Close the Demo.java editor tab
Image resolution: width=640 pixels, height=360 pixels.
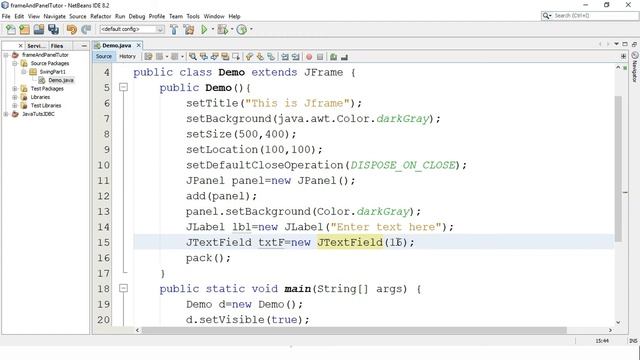pos(139,45)
